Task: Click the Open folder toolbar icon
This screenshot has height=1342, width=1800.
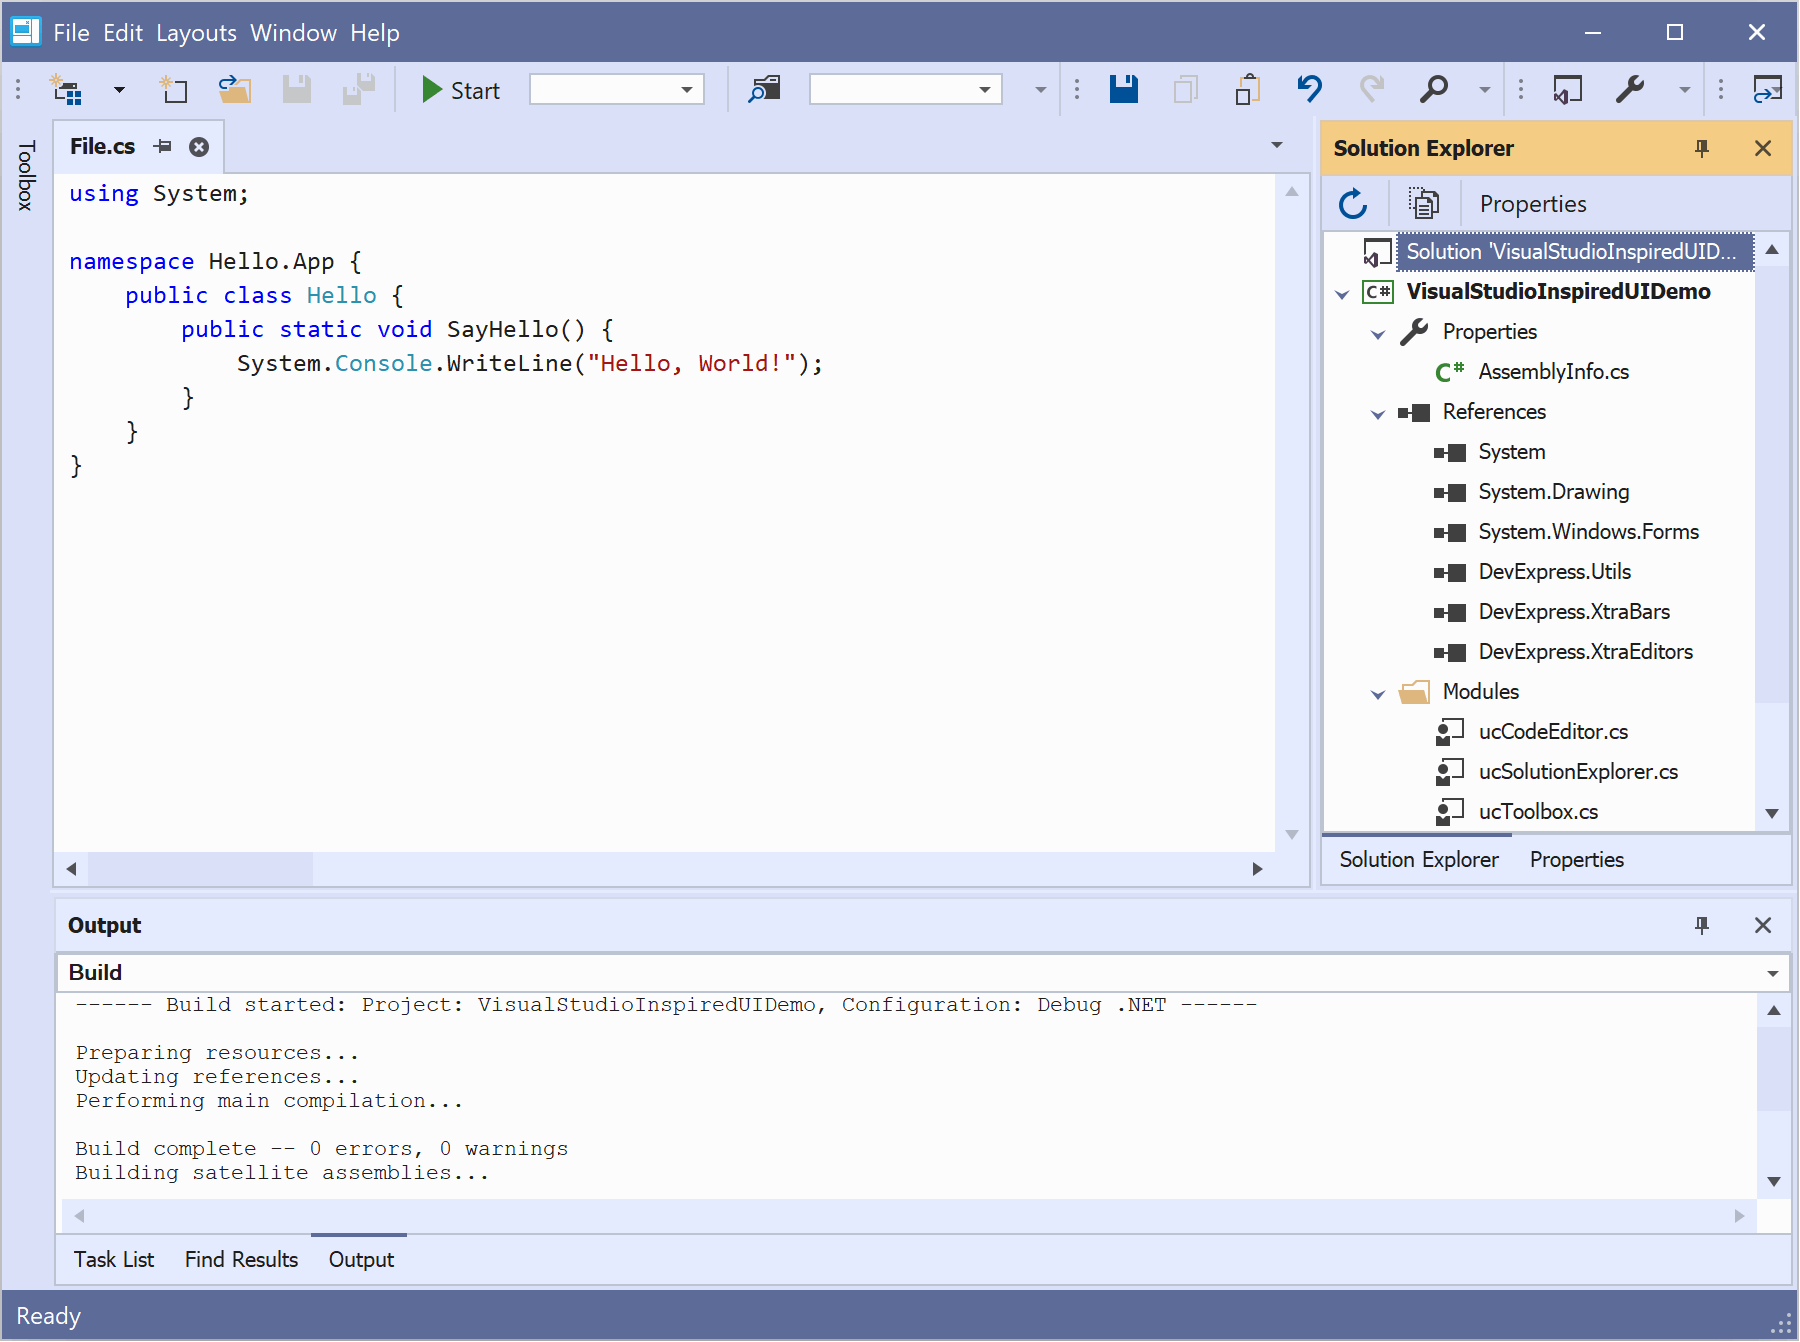Action: click(234, 90)
